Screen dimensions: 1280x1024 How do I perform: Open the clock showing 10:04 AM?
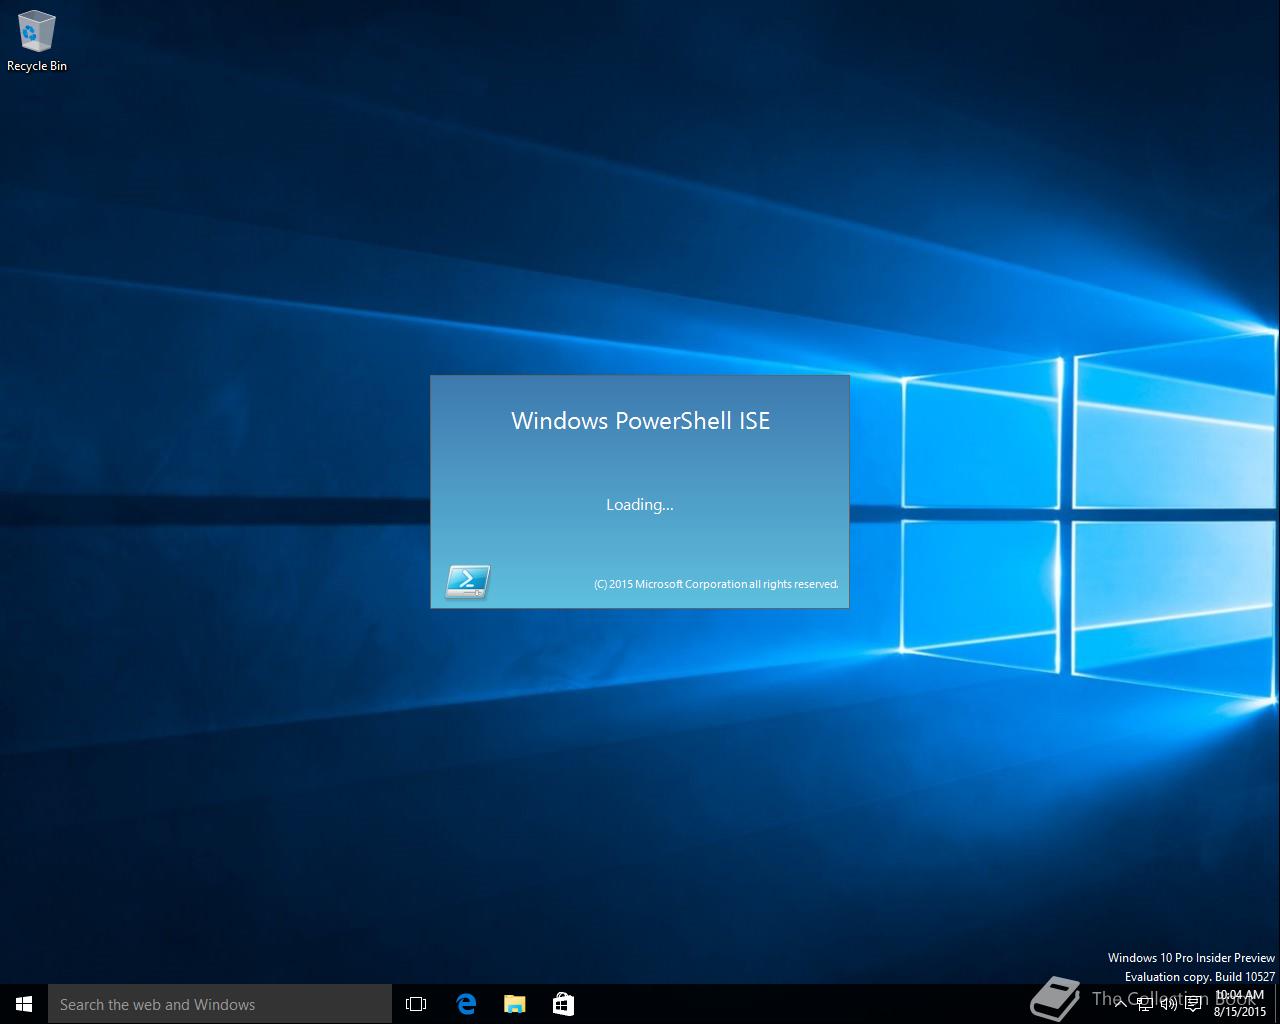pos(1239,1003)
